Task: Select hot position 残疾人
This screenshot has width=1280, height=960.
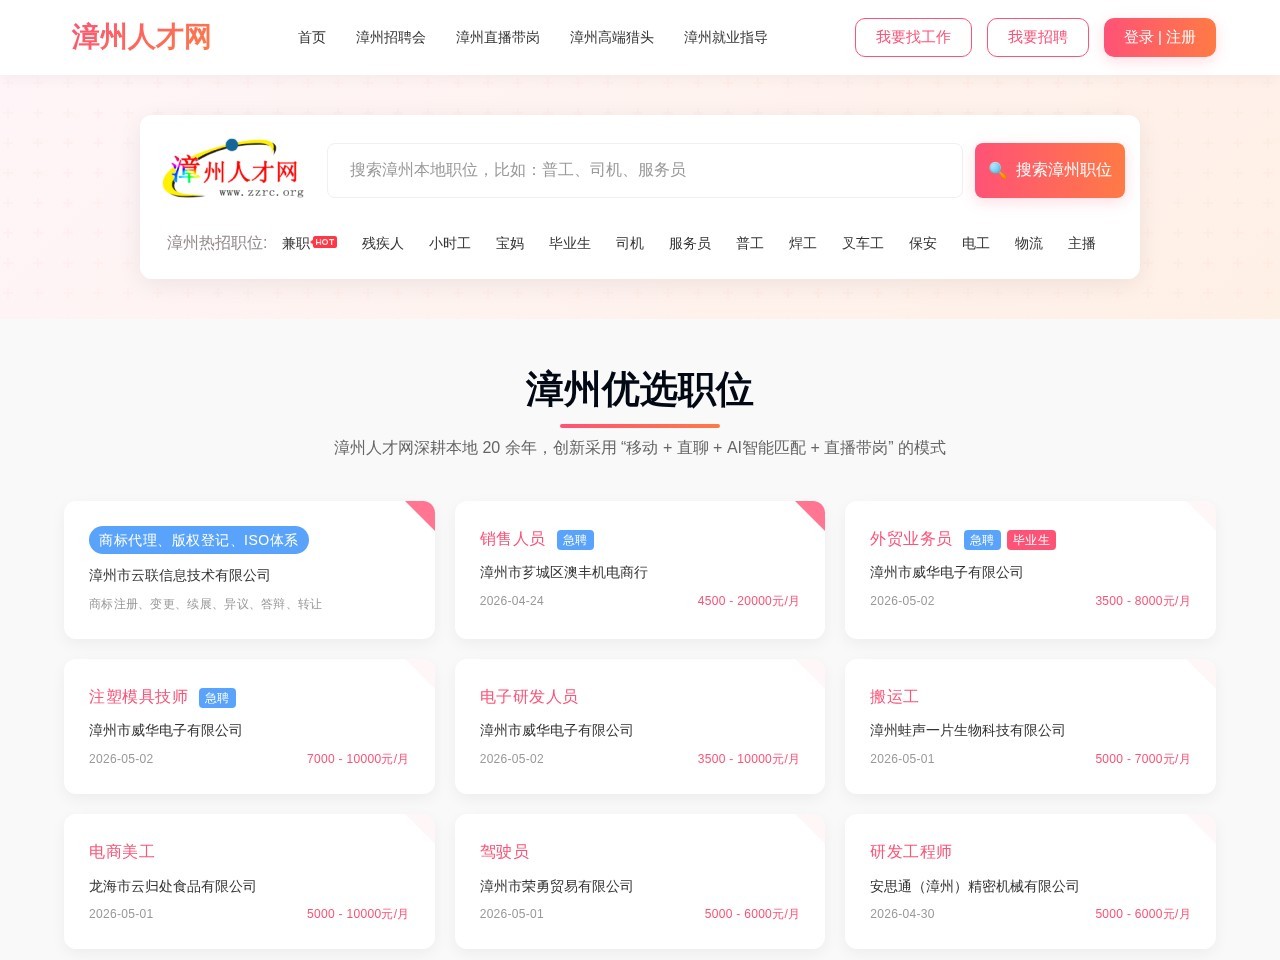Action: 383,243
